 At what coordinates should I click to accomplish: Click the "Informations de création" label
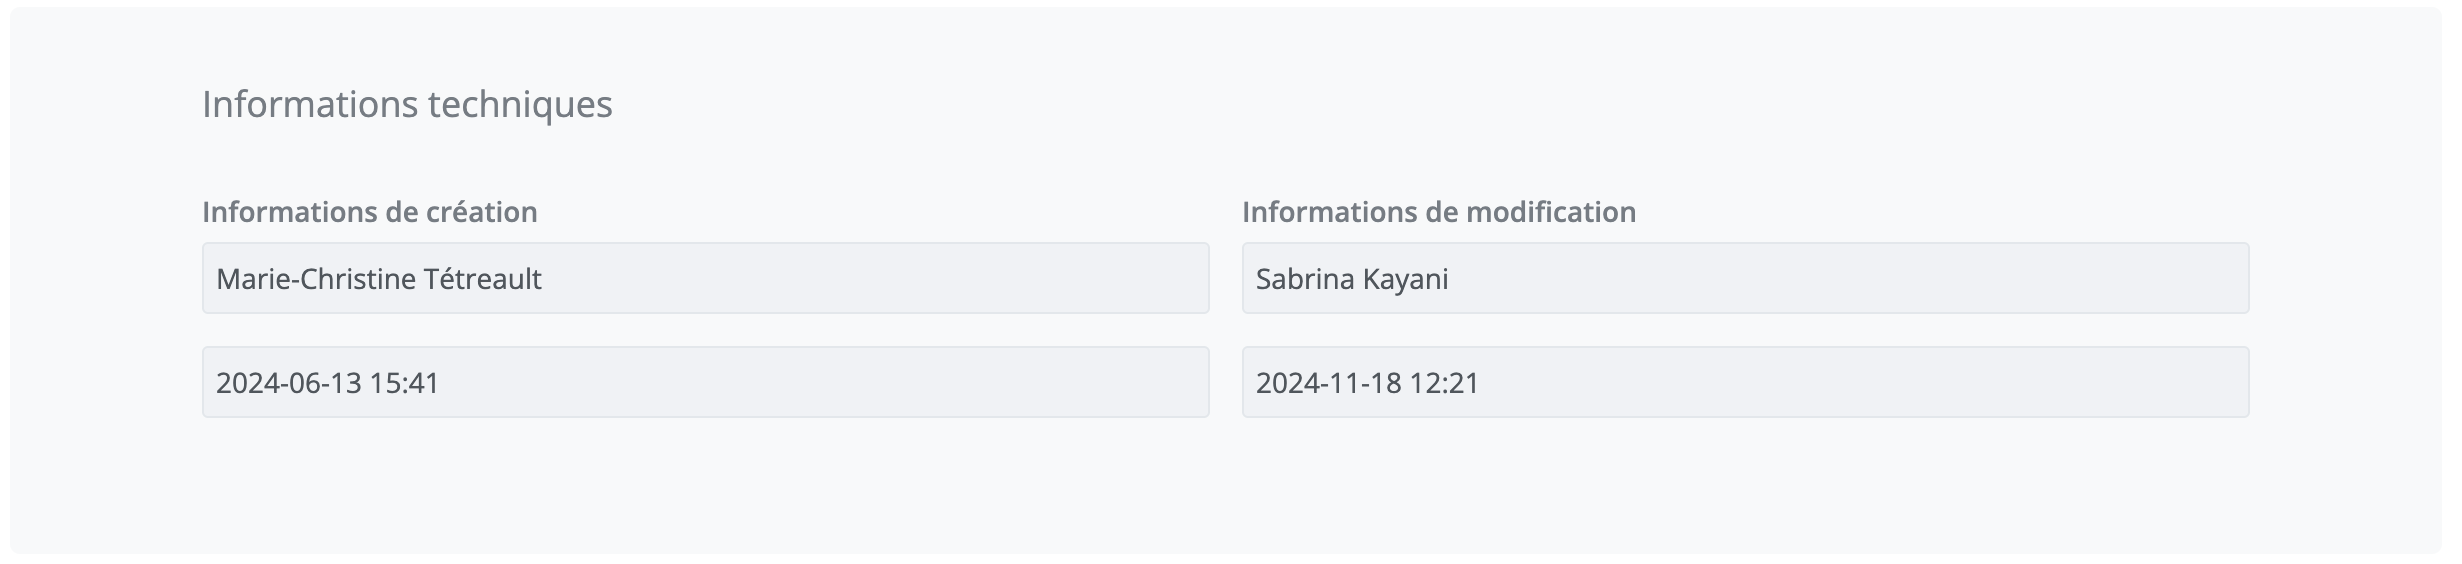tap(370, 212)
